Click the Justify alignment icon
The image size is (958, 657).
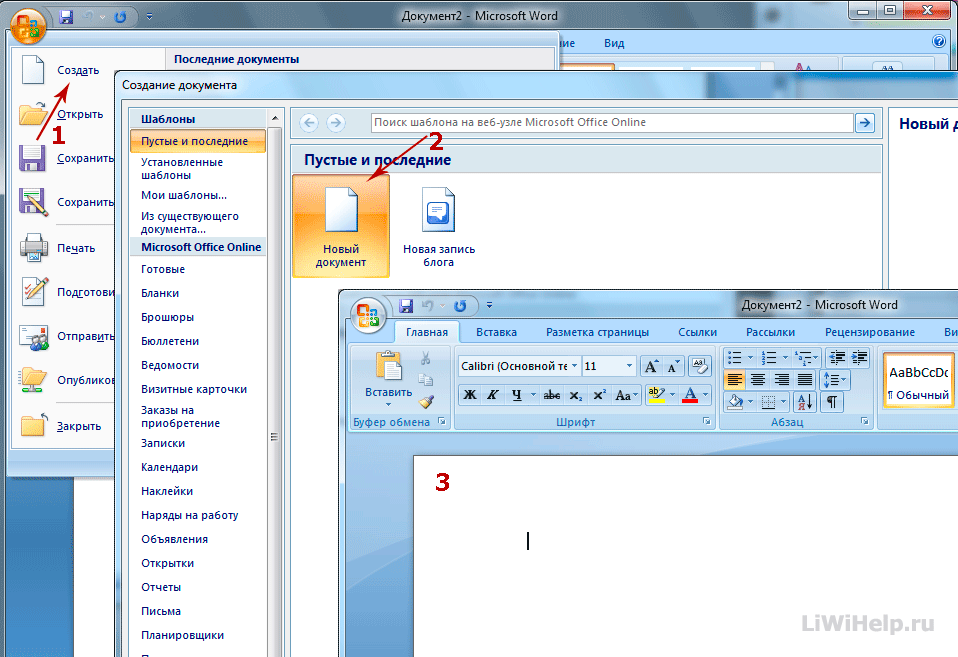[x=805, y=380]
